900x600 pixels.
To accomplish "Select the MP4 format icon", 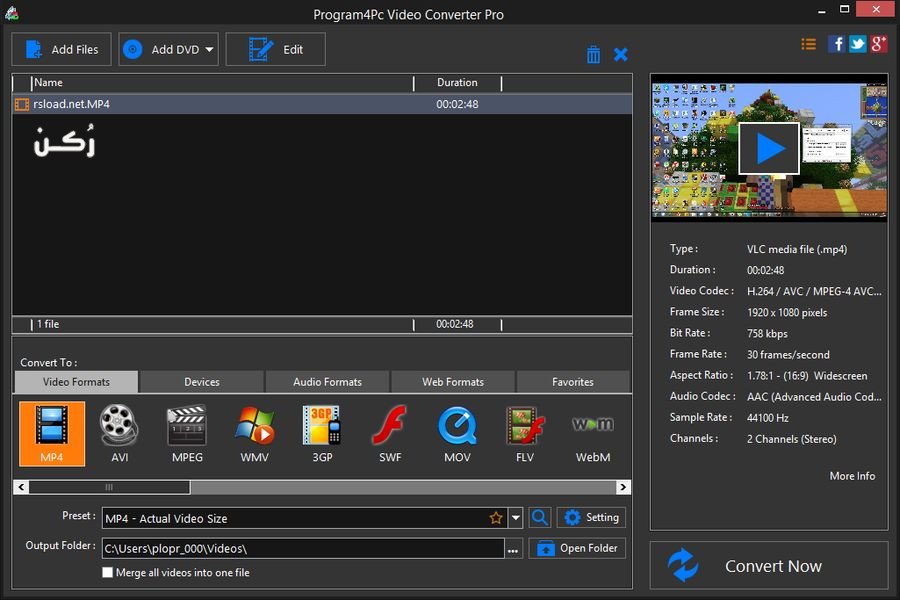I will [x=52, y=433].
